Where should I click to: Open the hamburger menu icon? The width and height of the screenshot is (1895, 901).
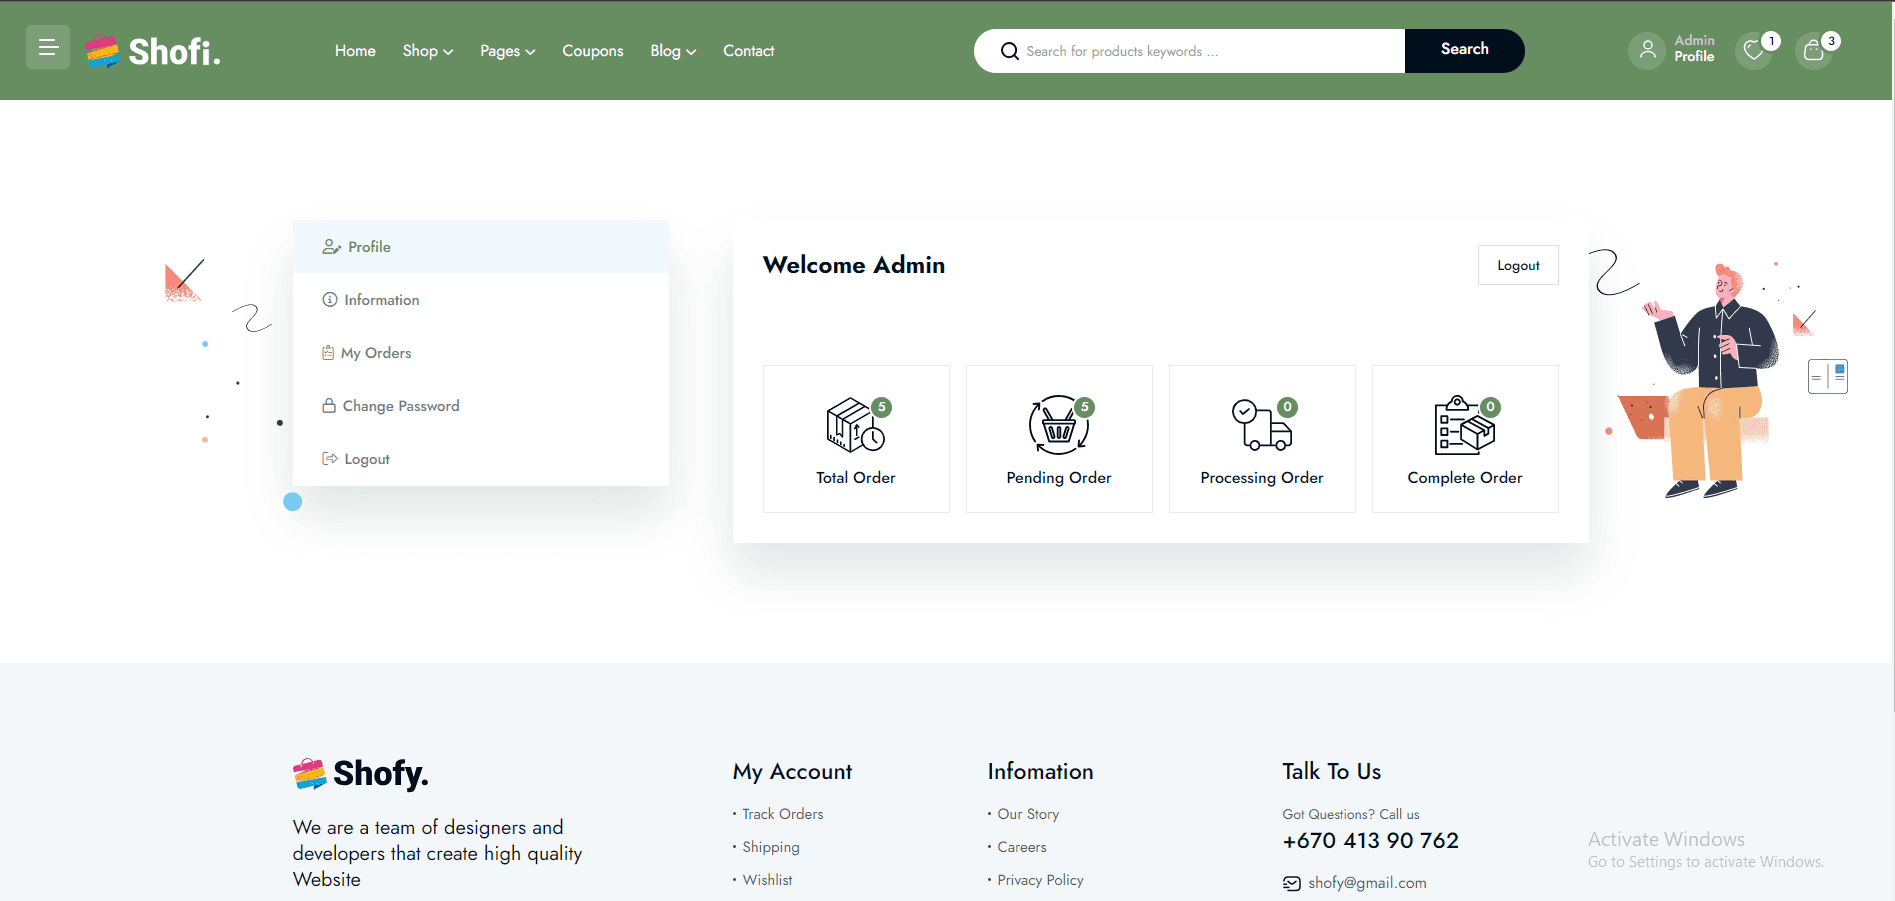point(48,47)
